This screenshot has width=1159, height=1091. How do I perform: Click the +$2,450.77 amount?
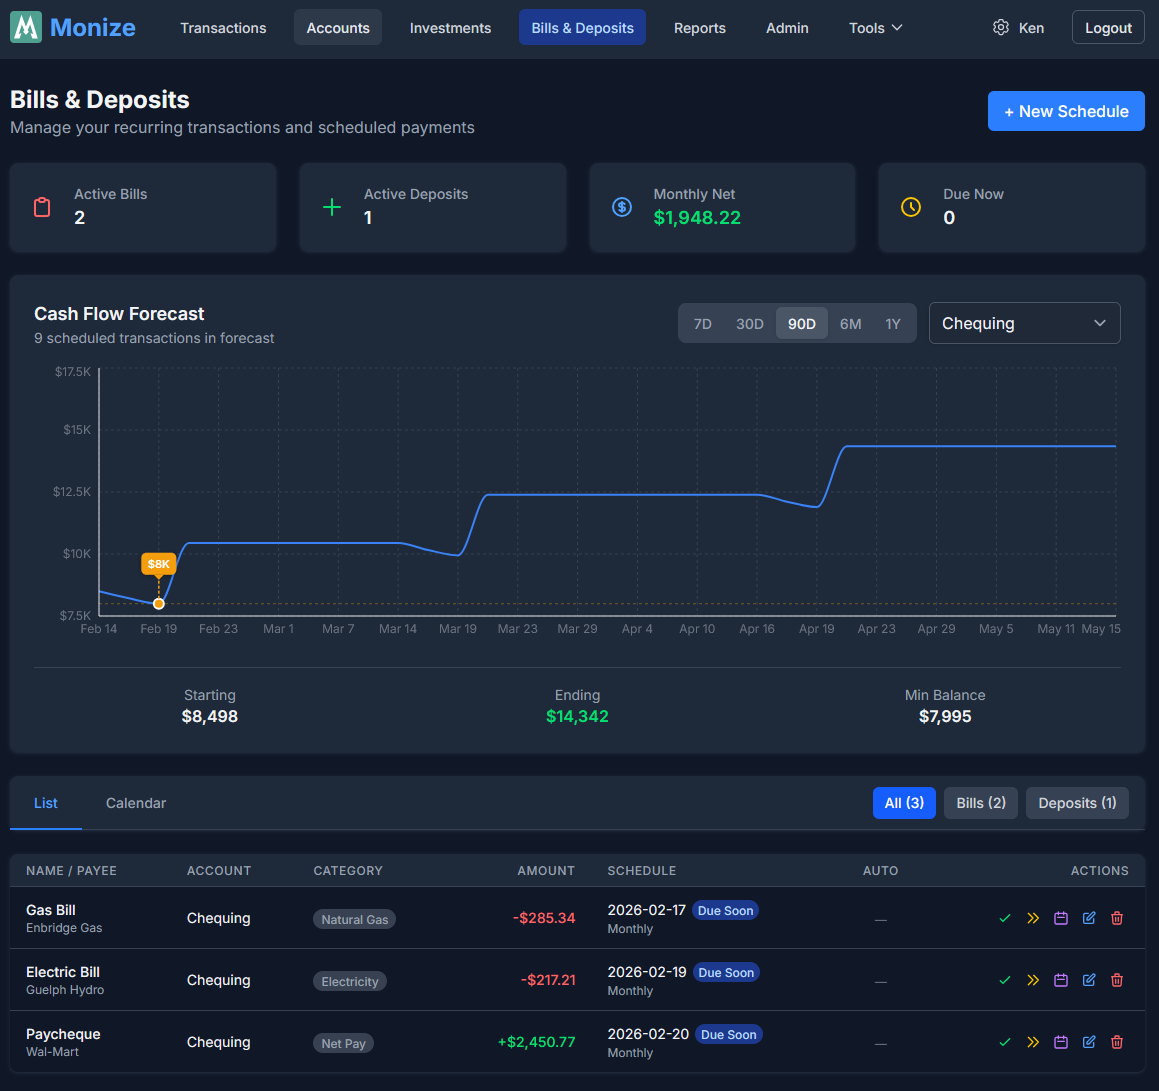click(536, 1042)
